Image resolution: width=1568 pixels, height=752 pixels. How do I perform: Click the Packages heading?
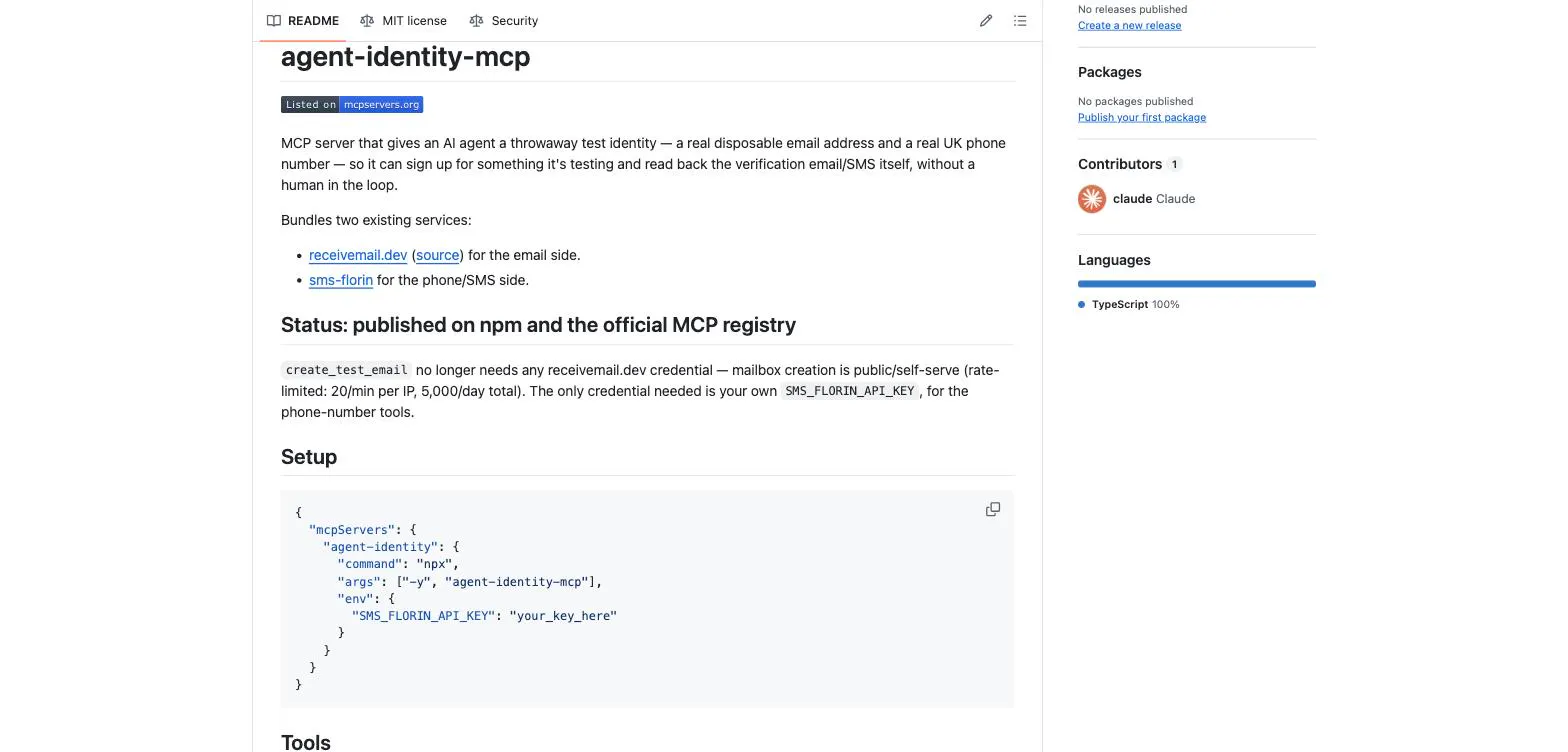(x=1110, y=72)
